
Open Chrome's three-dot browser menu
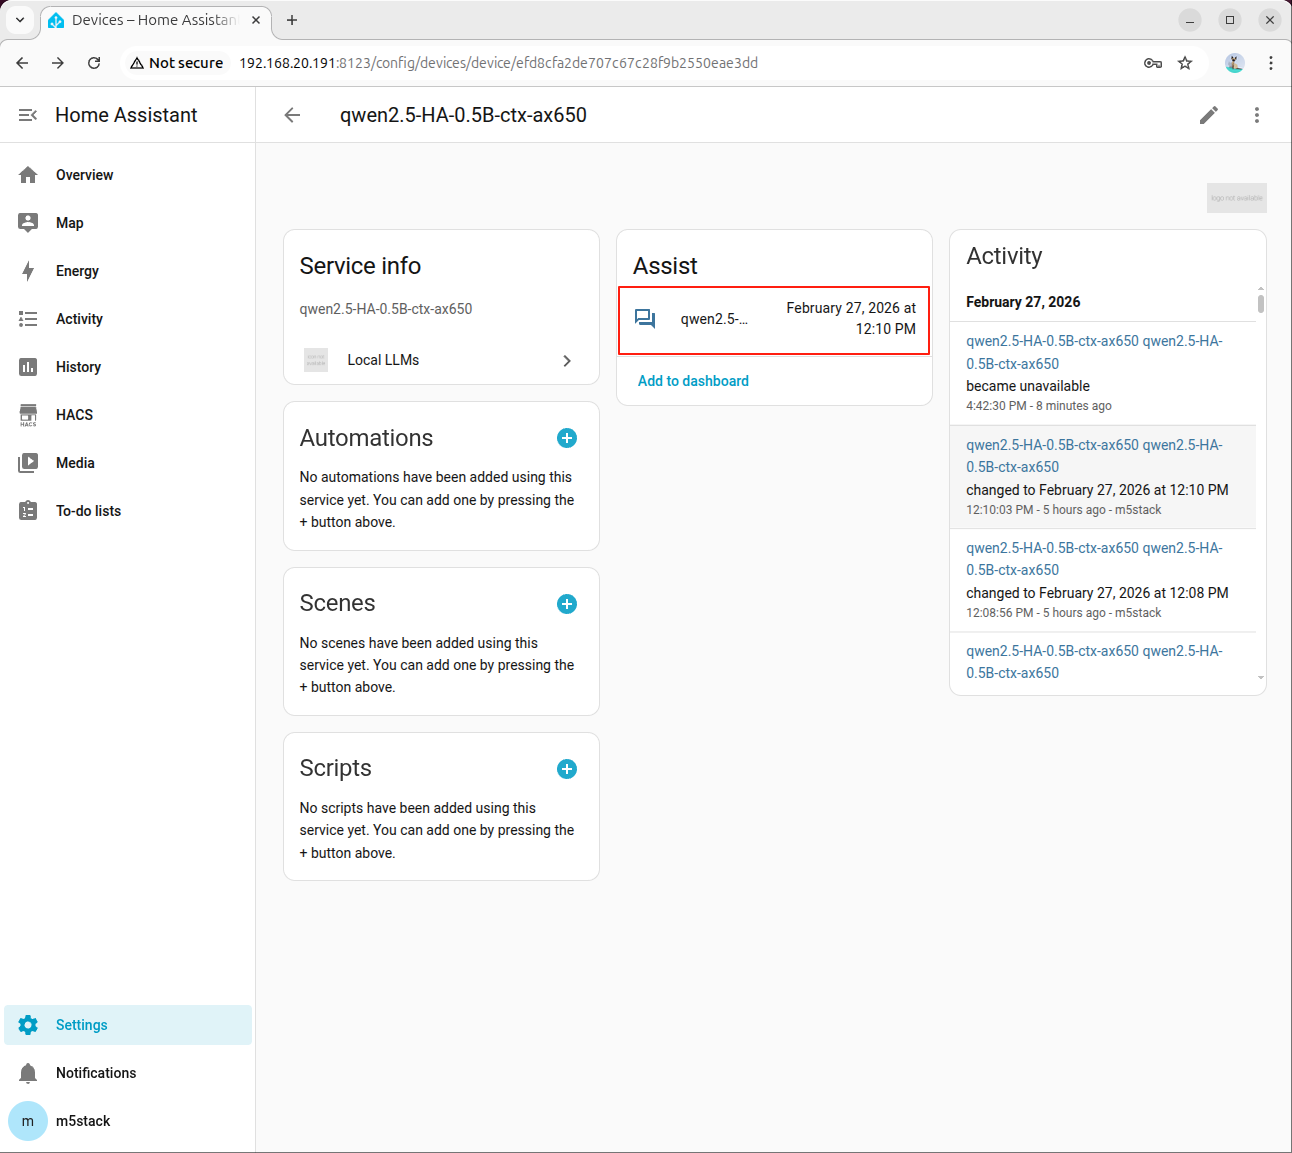coord(1270,63)
